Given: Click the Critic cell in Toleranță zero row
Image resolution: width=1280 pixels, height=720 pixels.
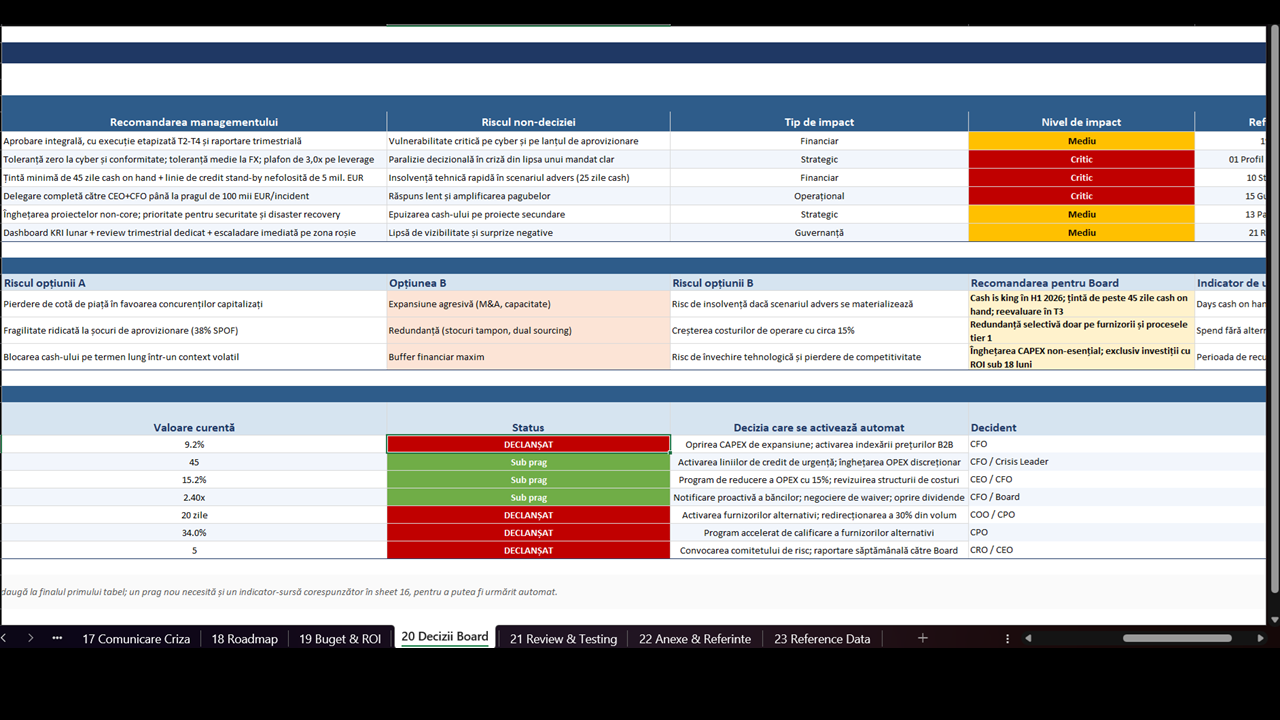Looking at the screenshot, I should pyautogui.click(x=1081, y=159).
